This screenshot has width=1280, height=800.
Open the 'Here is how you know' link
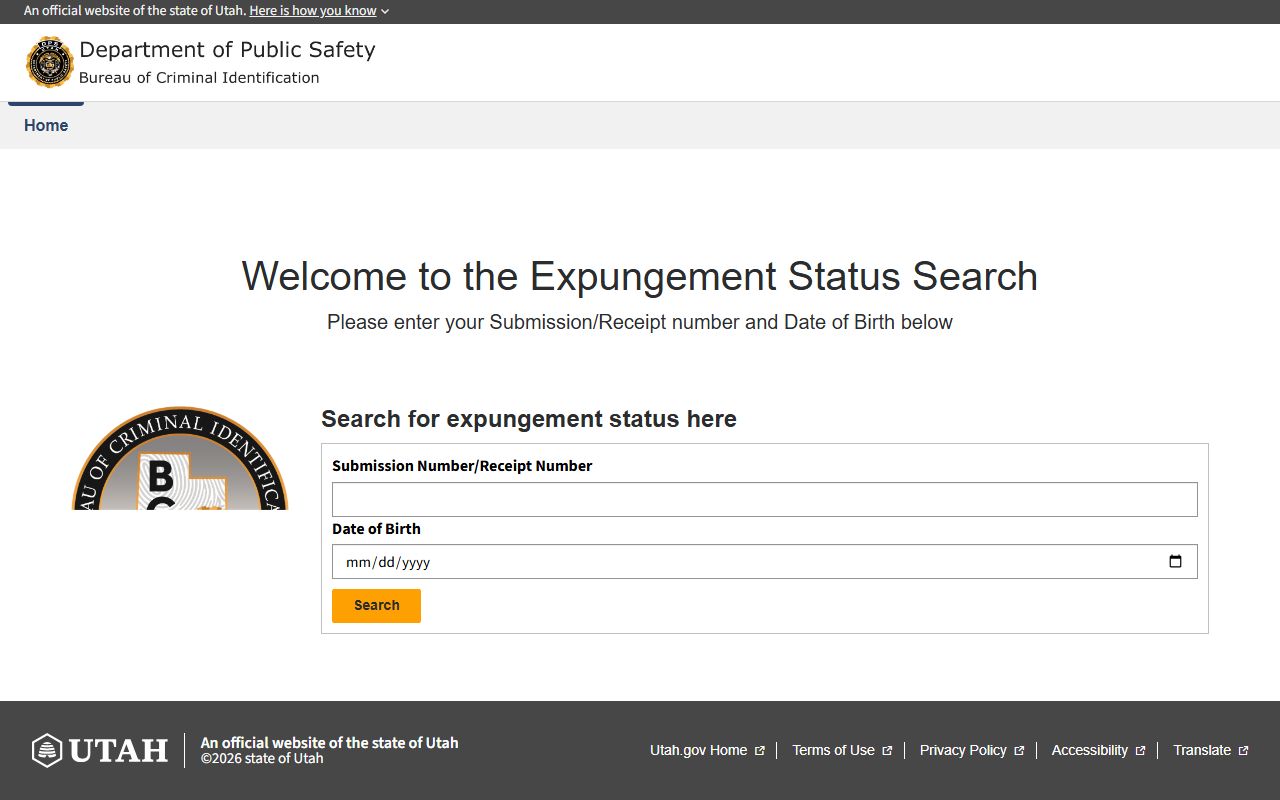tap(313, 11)
